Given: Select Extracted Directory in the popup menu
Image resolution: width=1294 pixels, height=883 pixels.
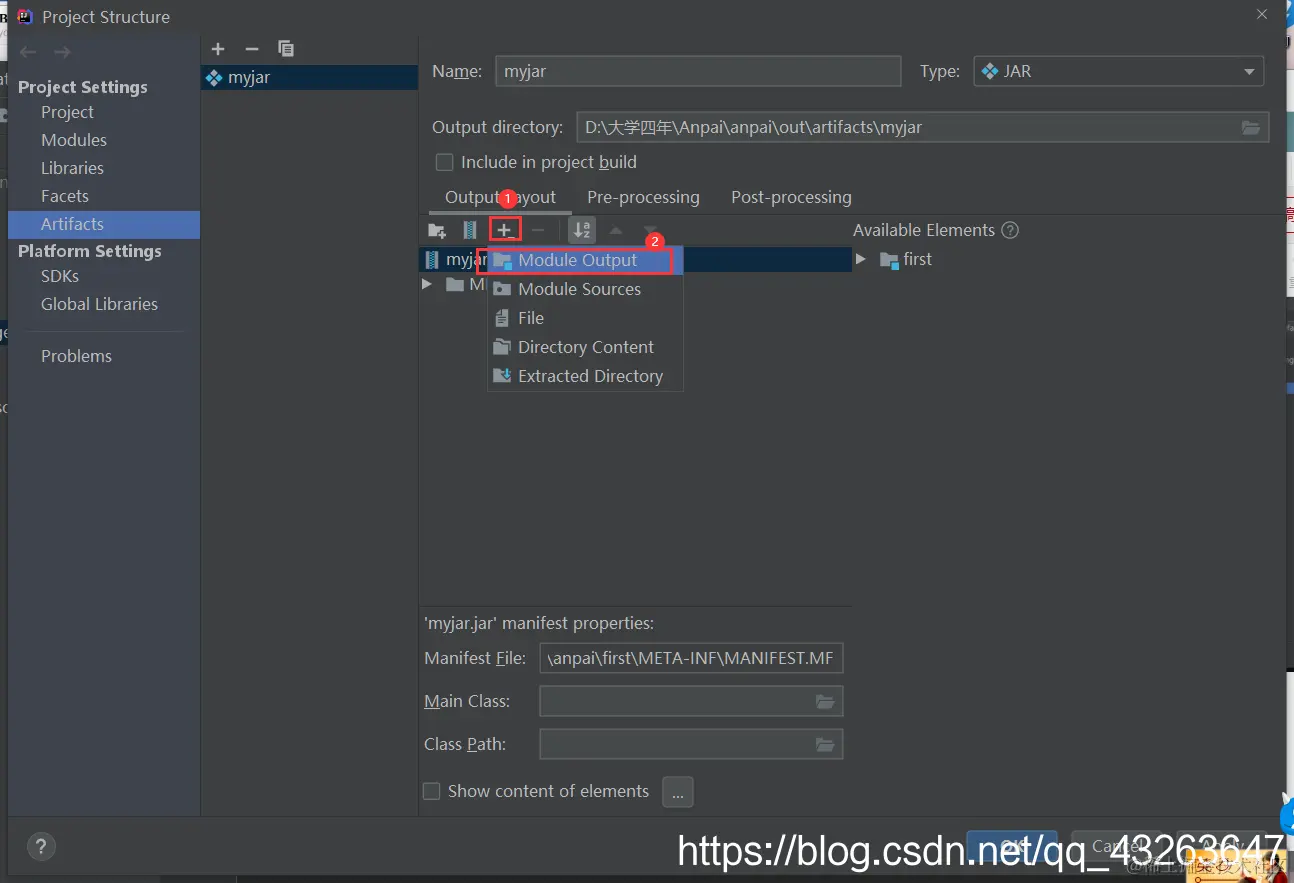Looking at the screenshot, I should (x=585, y=376).
